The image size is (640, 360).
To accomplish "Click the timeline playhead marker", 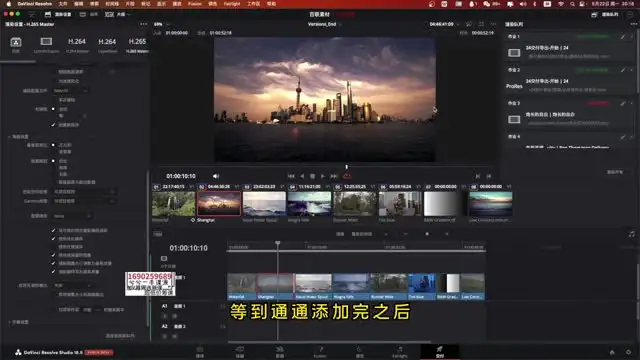I will 278,243.
